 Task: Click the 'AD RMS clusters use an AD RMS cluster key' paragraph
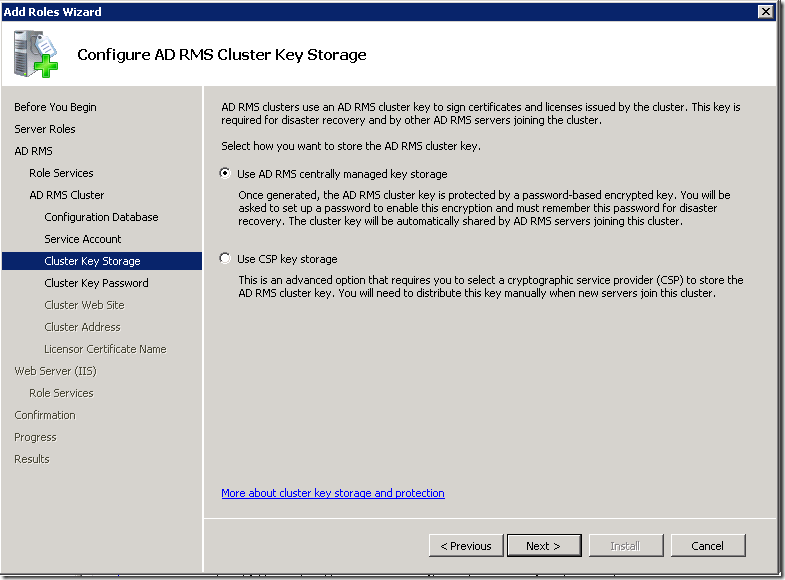481,114
